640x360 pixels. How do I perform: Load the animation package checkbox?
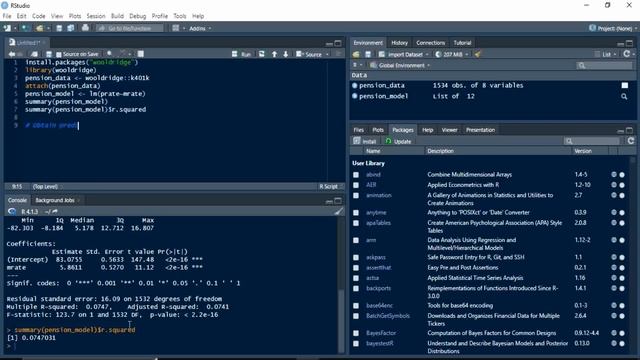[x=356, y=196]
